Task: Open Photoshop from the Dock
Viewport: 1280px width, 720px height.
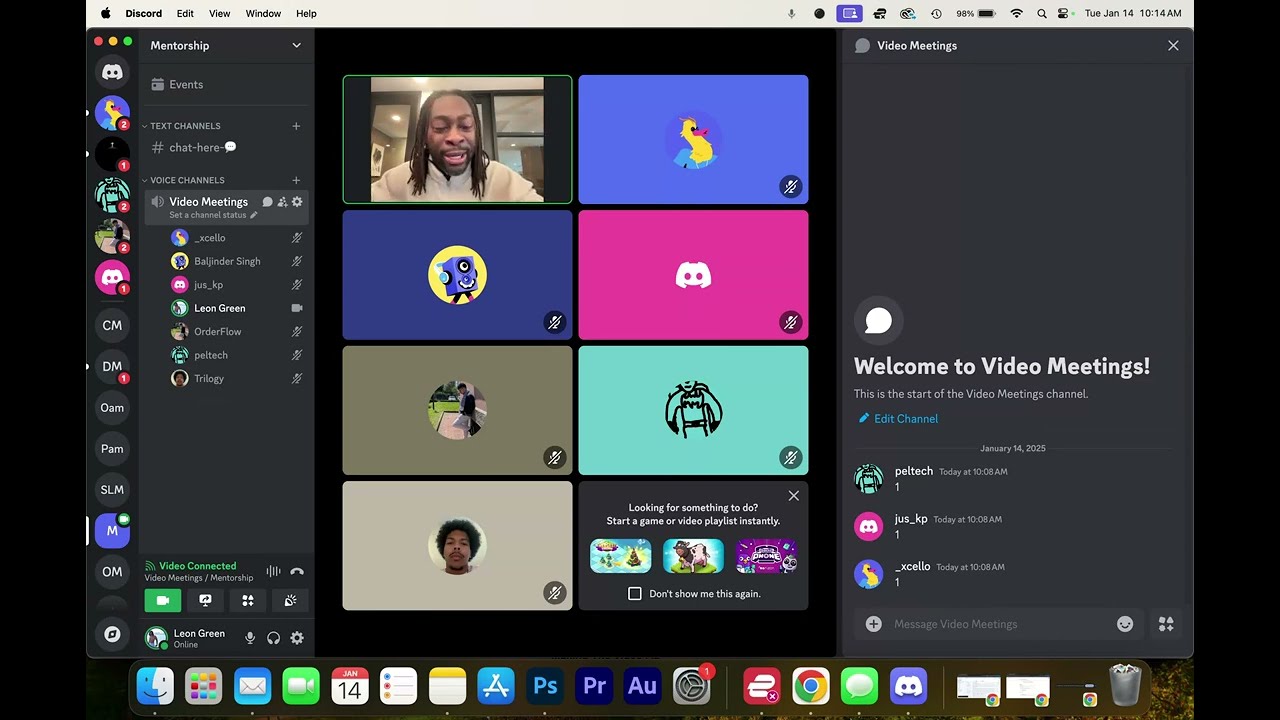Action: click(545, 686)
